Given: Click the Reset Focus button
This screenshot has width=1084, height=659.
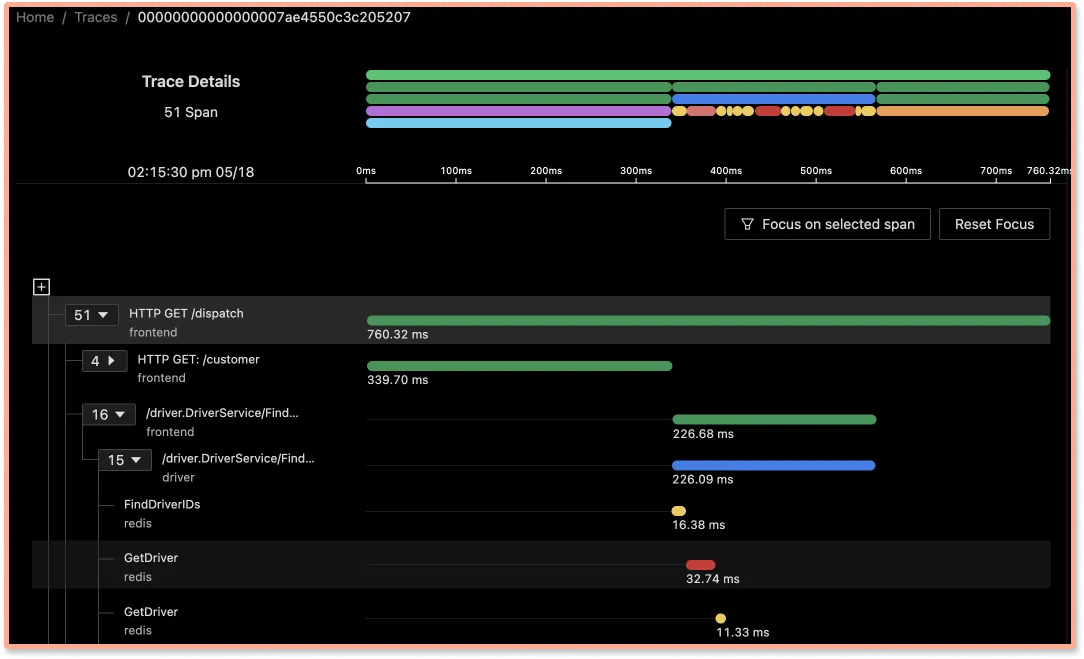Looking at the screenshot, I should click(x=994, y=224).
